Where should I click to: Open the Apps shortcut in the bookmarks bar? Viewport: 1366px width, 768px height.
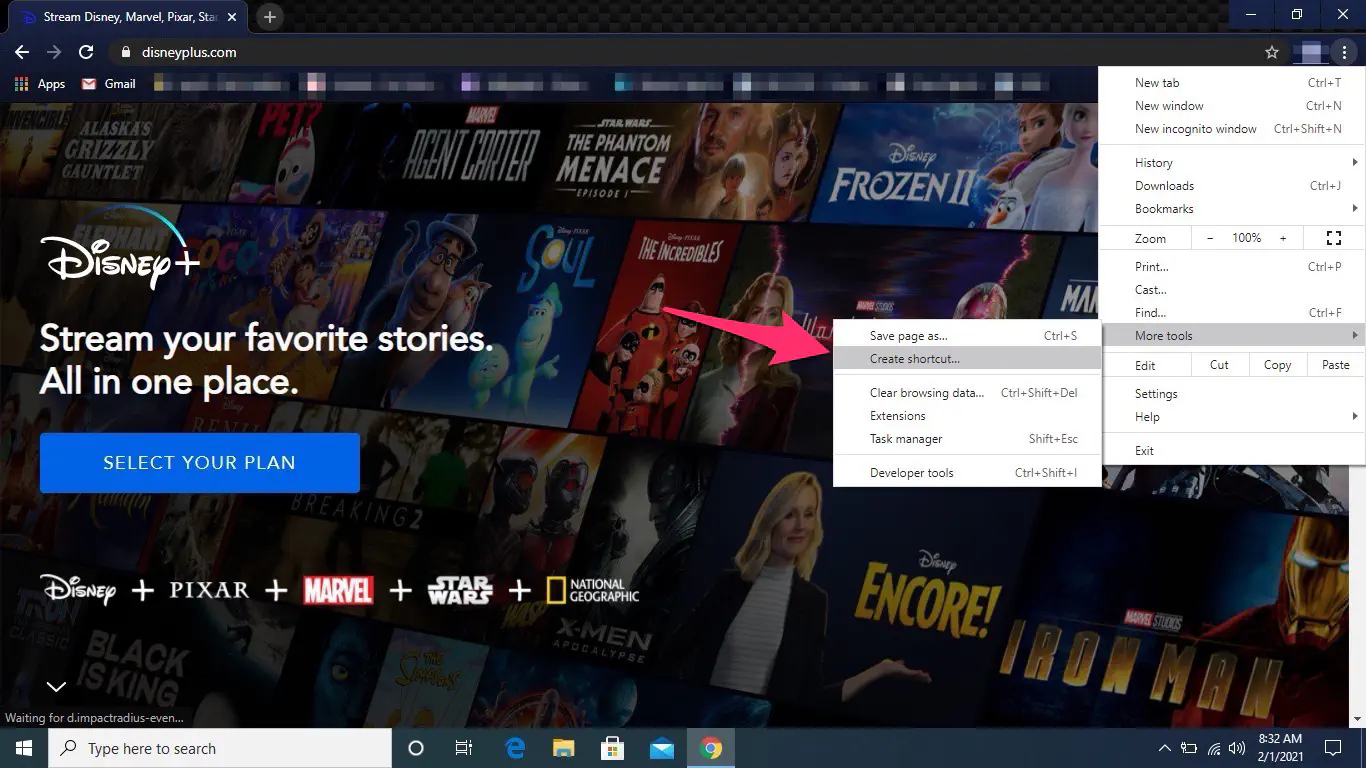pyautogui.click(x=41, y=84)
